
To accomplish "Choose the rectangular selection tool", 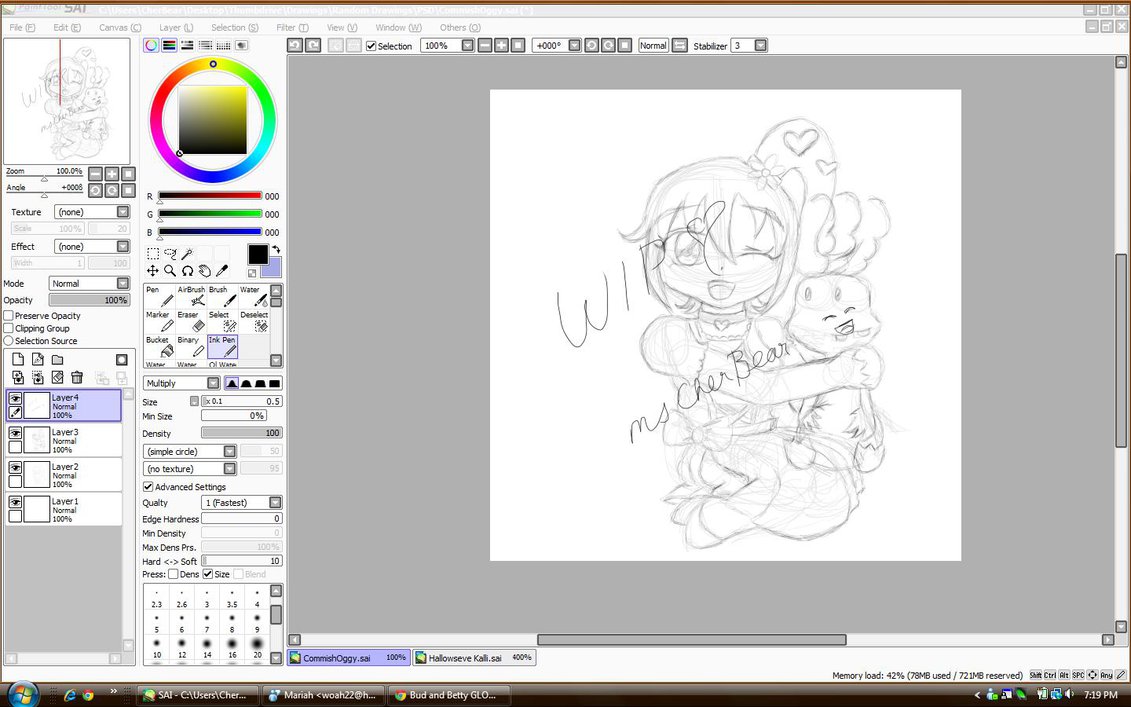I will click(153, 253).
